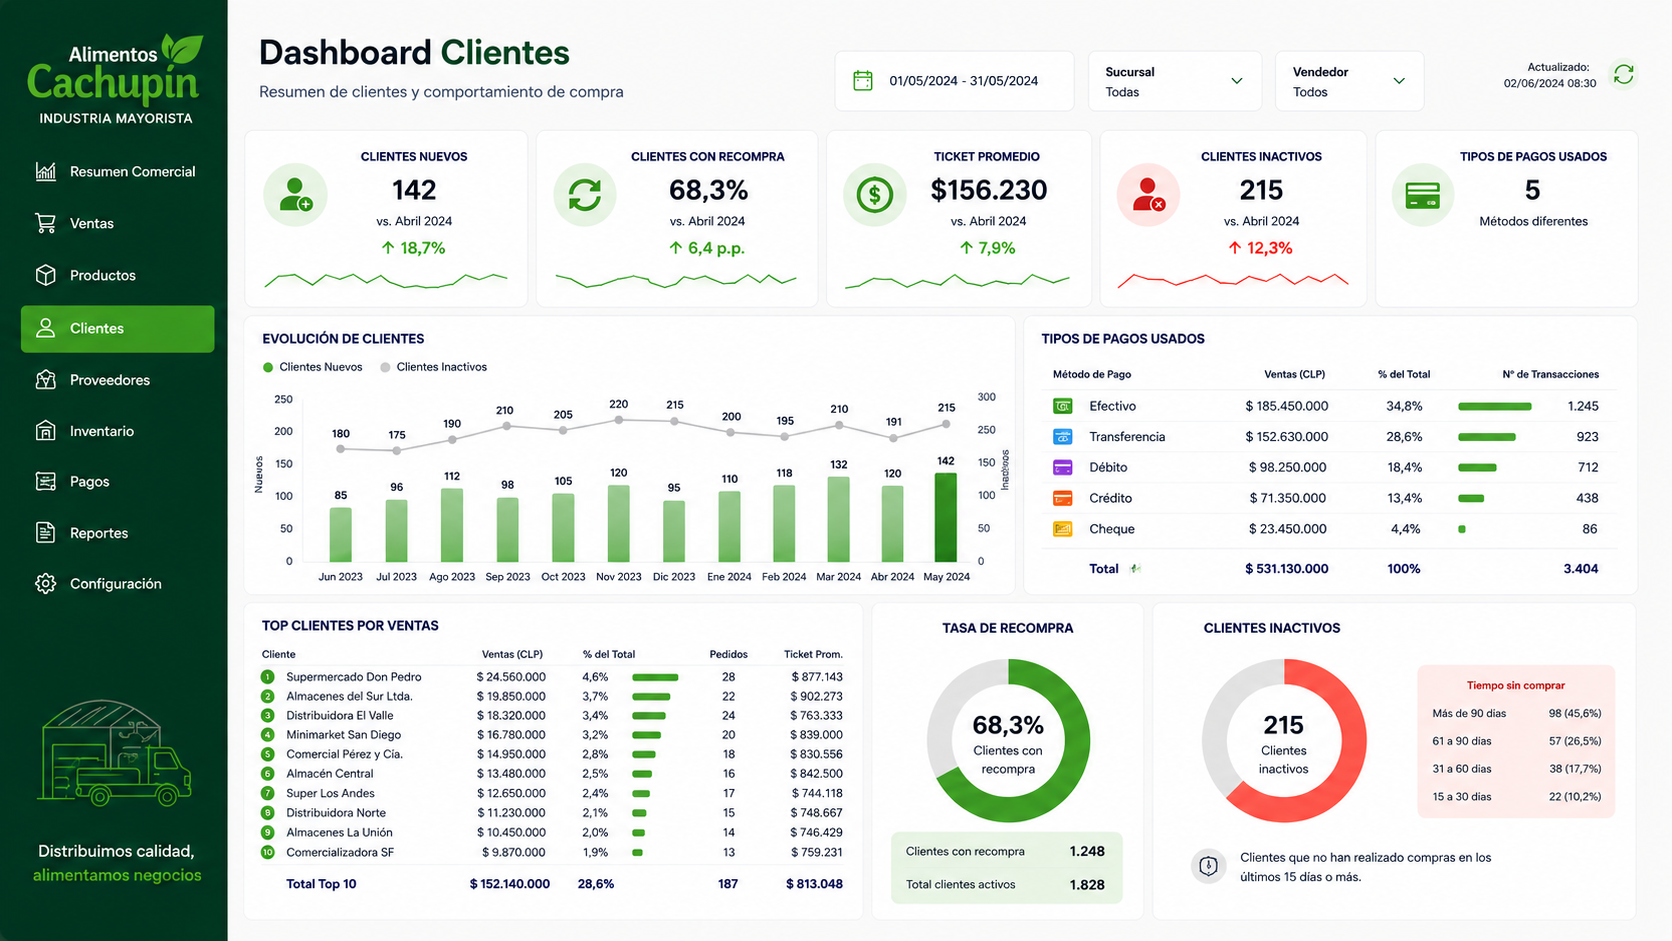The width and height of the screenshot is (1672, 941).
Task: Open Proveedores from the sidebar
Action: [x=117, y=380]
